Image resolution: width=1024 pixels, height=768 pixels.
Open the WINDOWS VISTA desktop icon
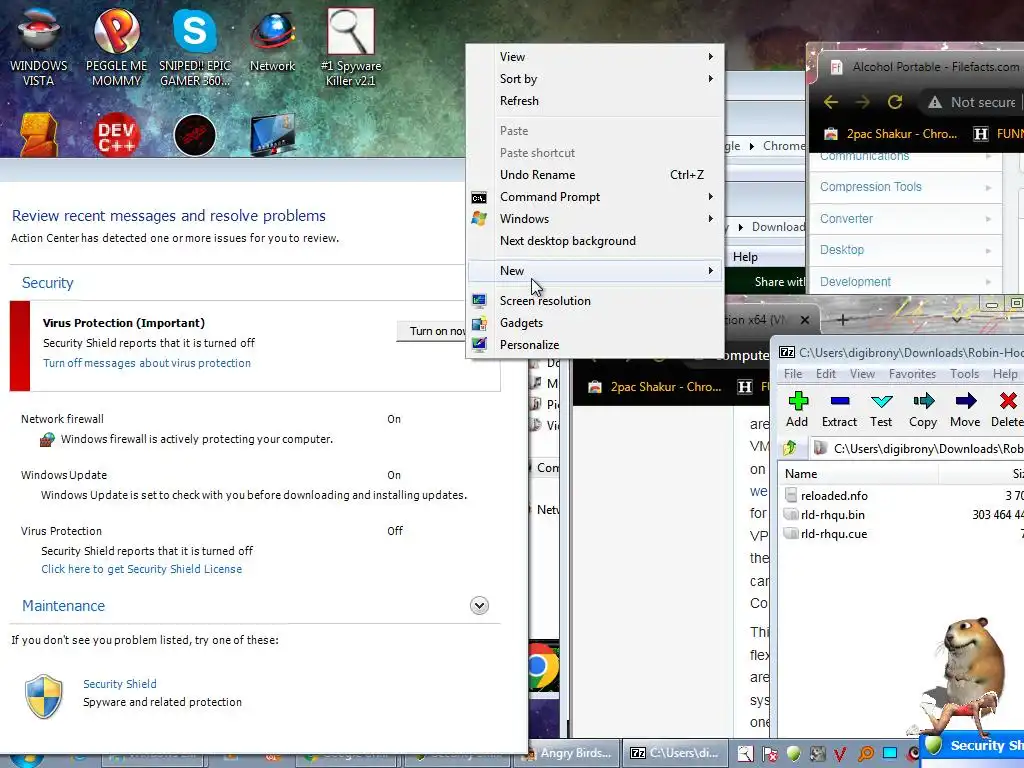pos(38,47)
